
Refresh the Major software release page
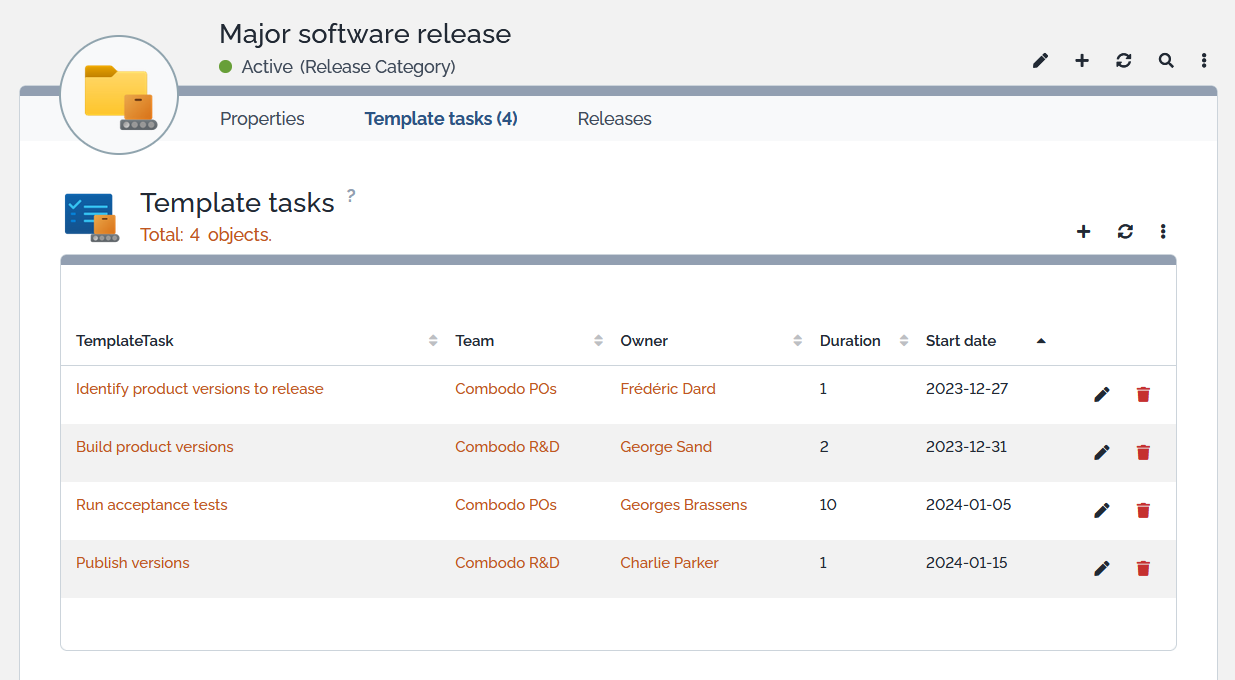click(1124, 61)
